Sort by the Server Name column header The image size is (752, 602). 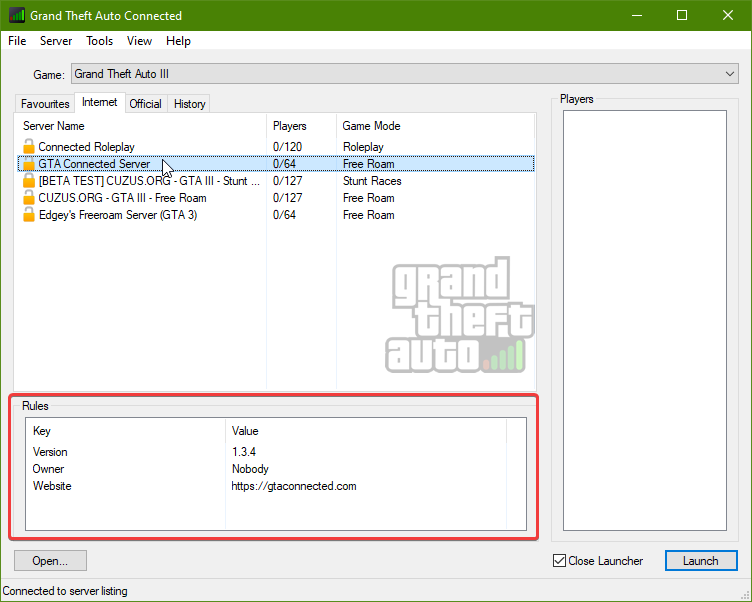coord(141,126)
